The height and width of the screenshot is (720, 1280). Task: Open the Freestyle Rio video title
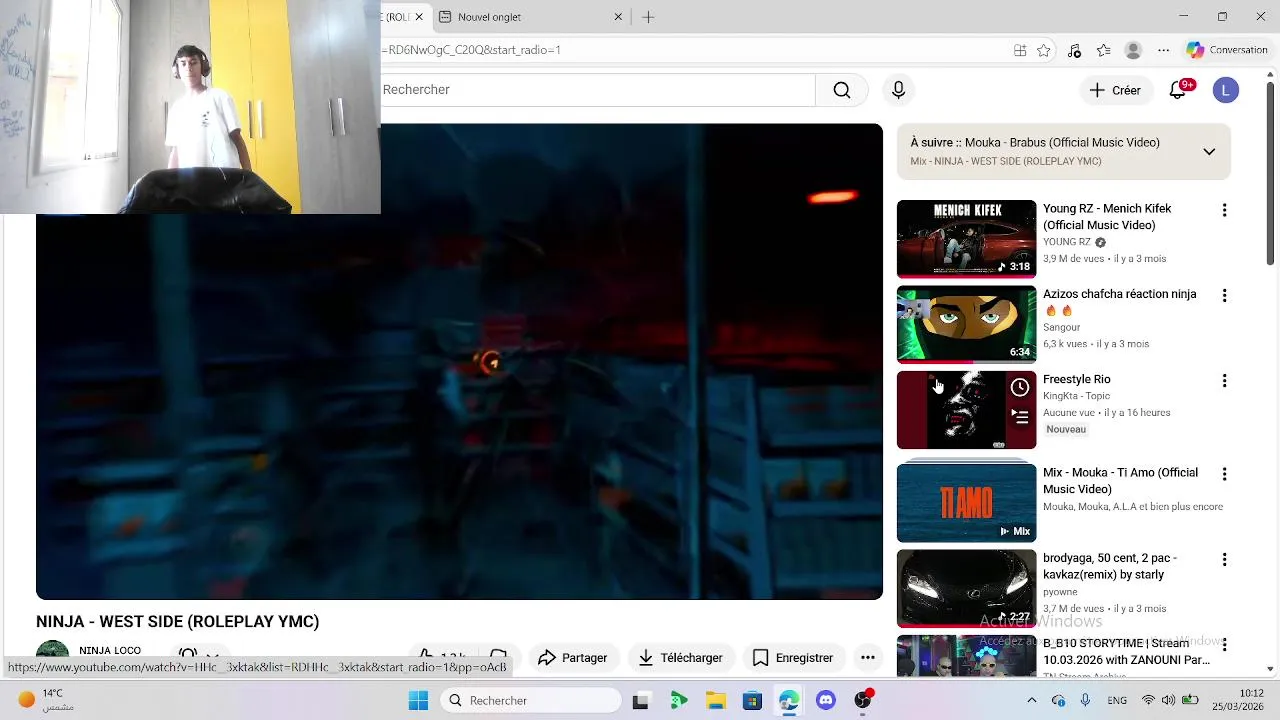tap(1076, 379)
